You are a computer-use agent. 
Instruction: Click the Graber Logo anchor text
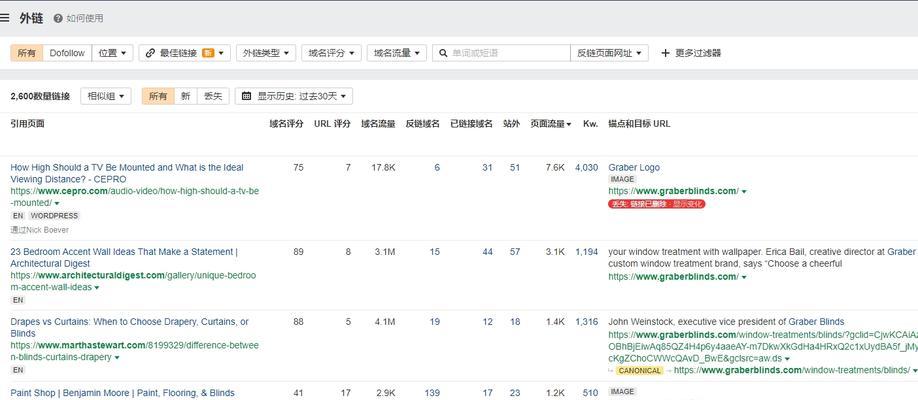click(634, 167)
